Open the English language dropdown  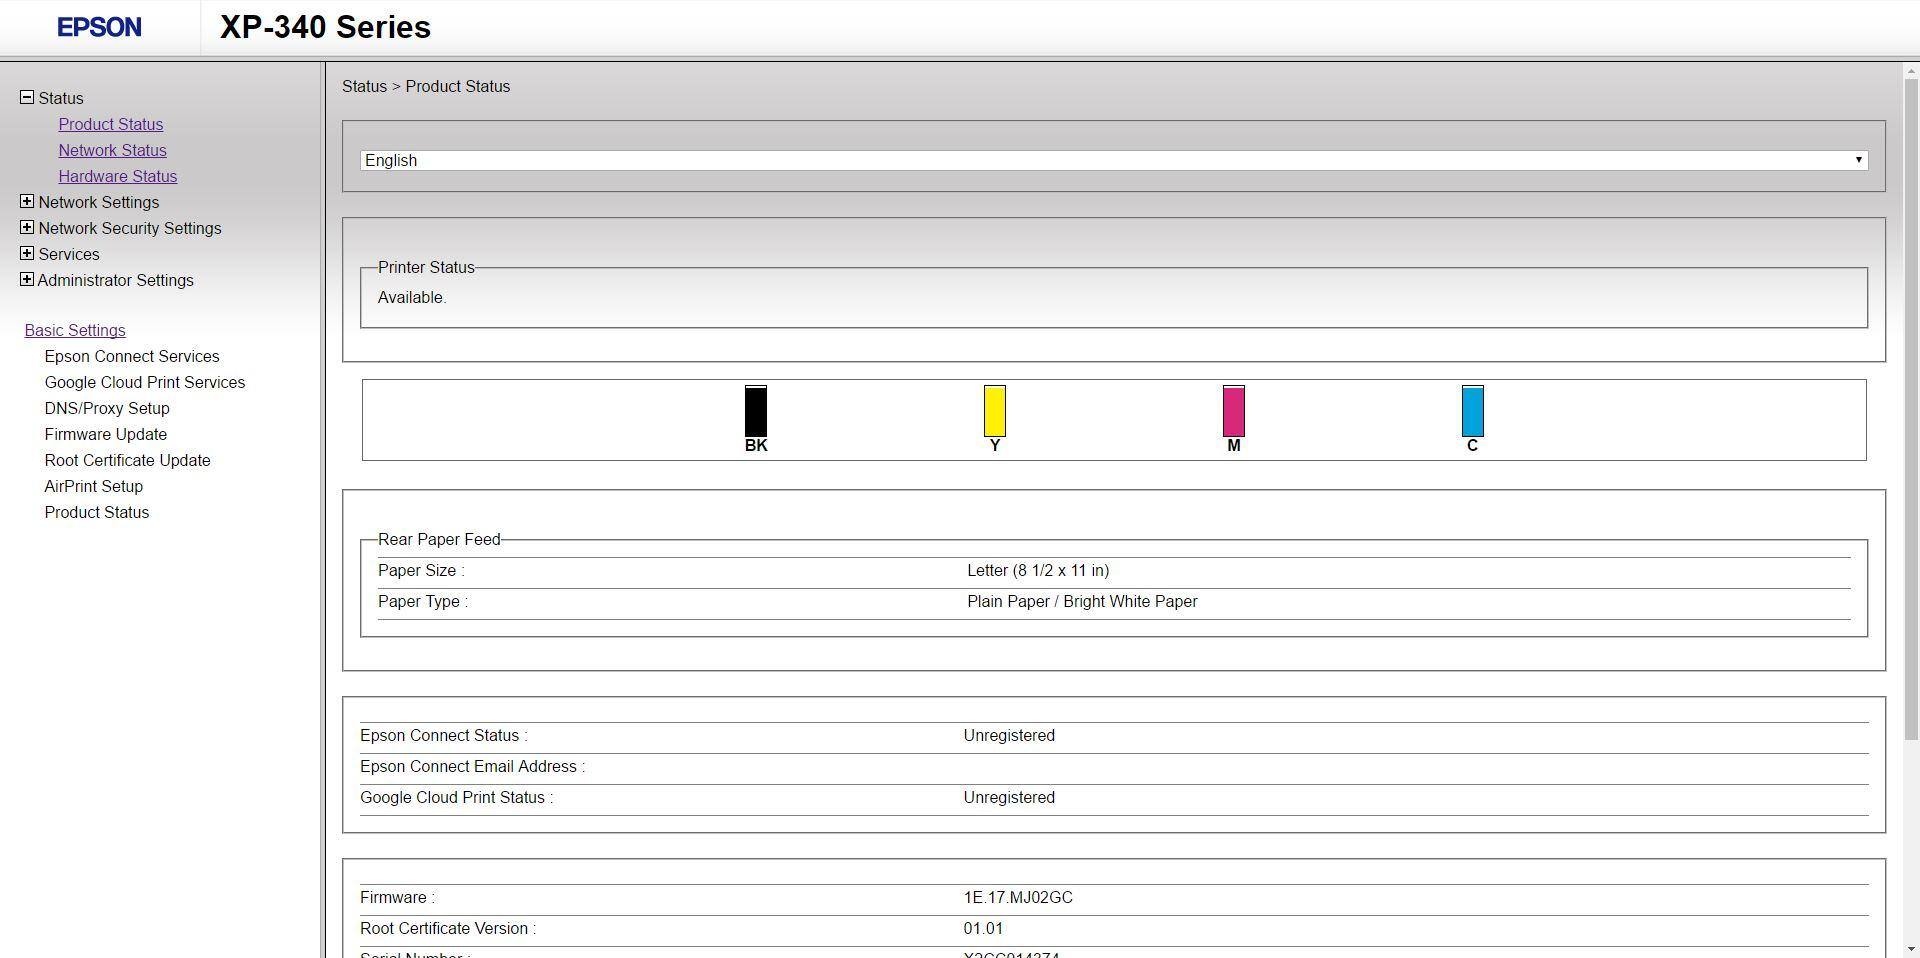point(1113,161)
